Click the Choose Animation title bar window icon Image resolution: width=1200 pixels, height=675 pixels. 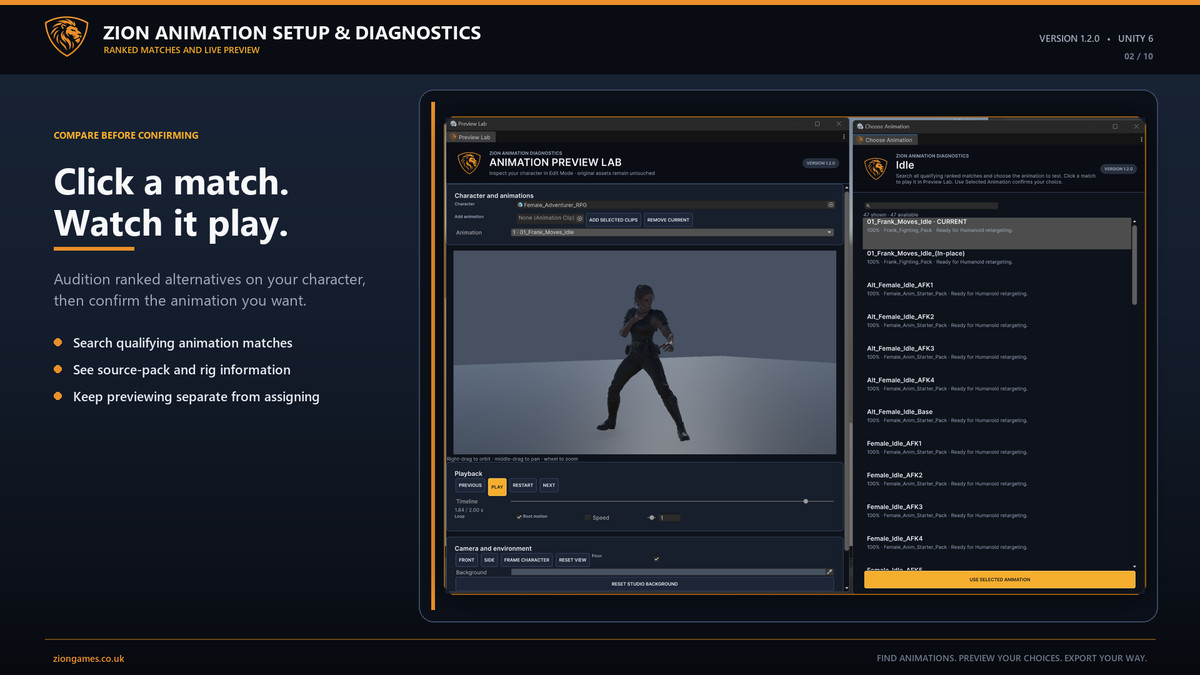860,127
